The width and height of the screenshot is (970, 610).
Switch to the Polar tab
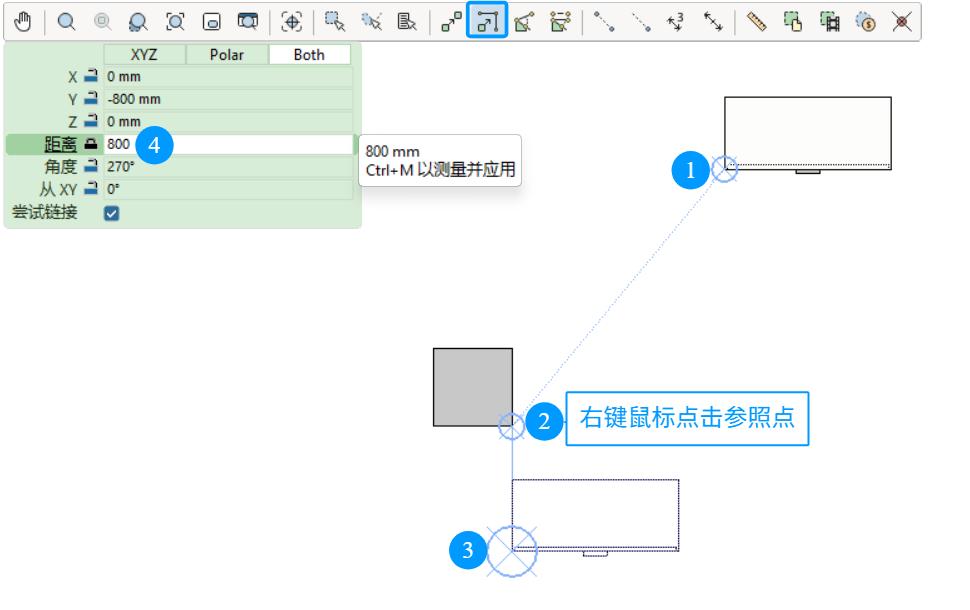click(x=227, y=54)
